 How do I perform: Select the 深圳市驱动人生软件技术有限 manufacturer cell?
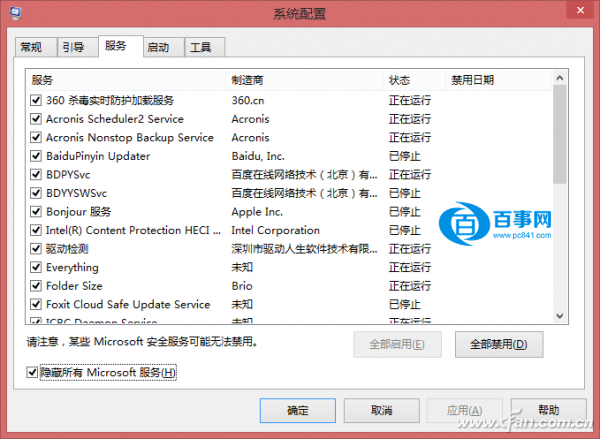tap(305, 249)
